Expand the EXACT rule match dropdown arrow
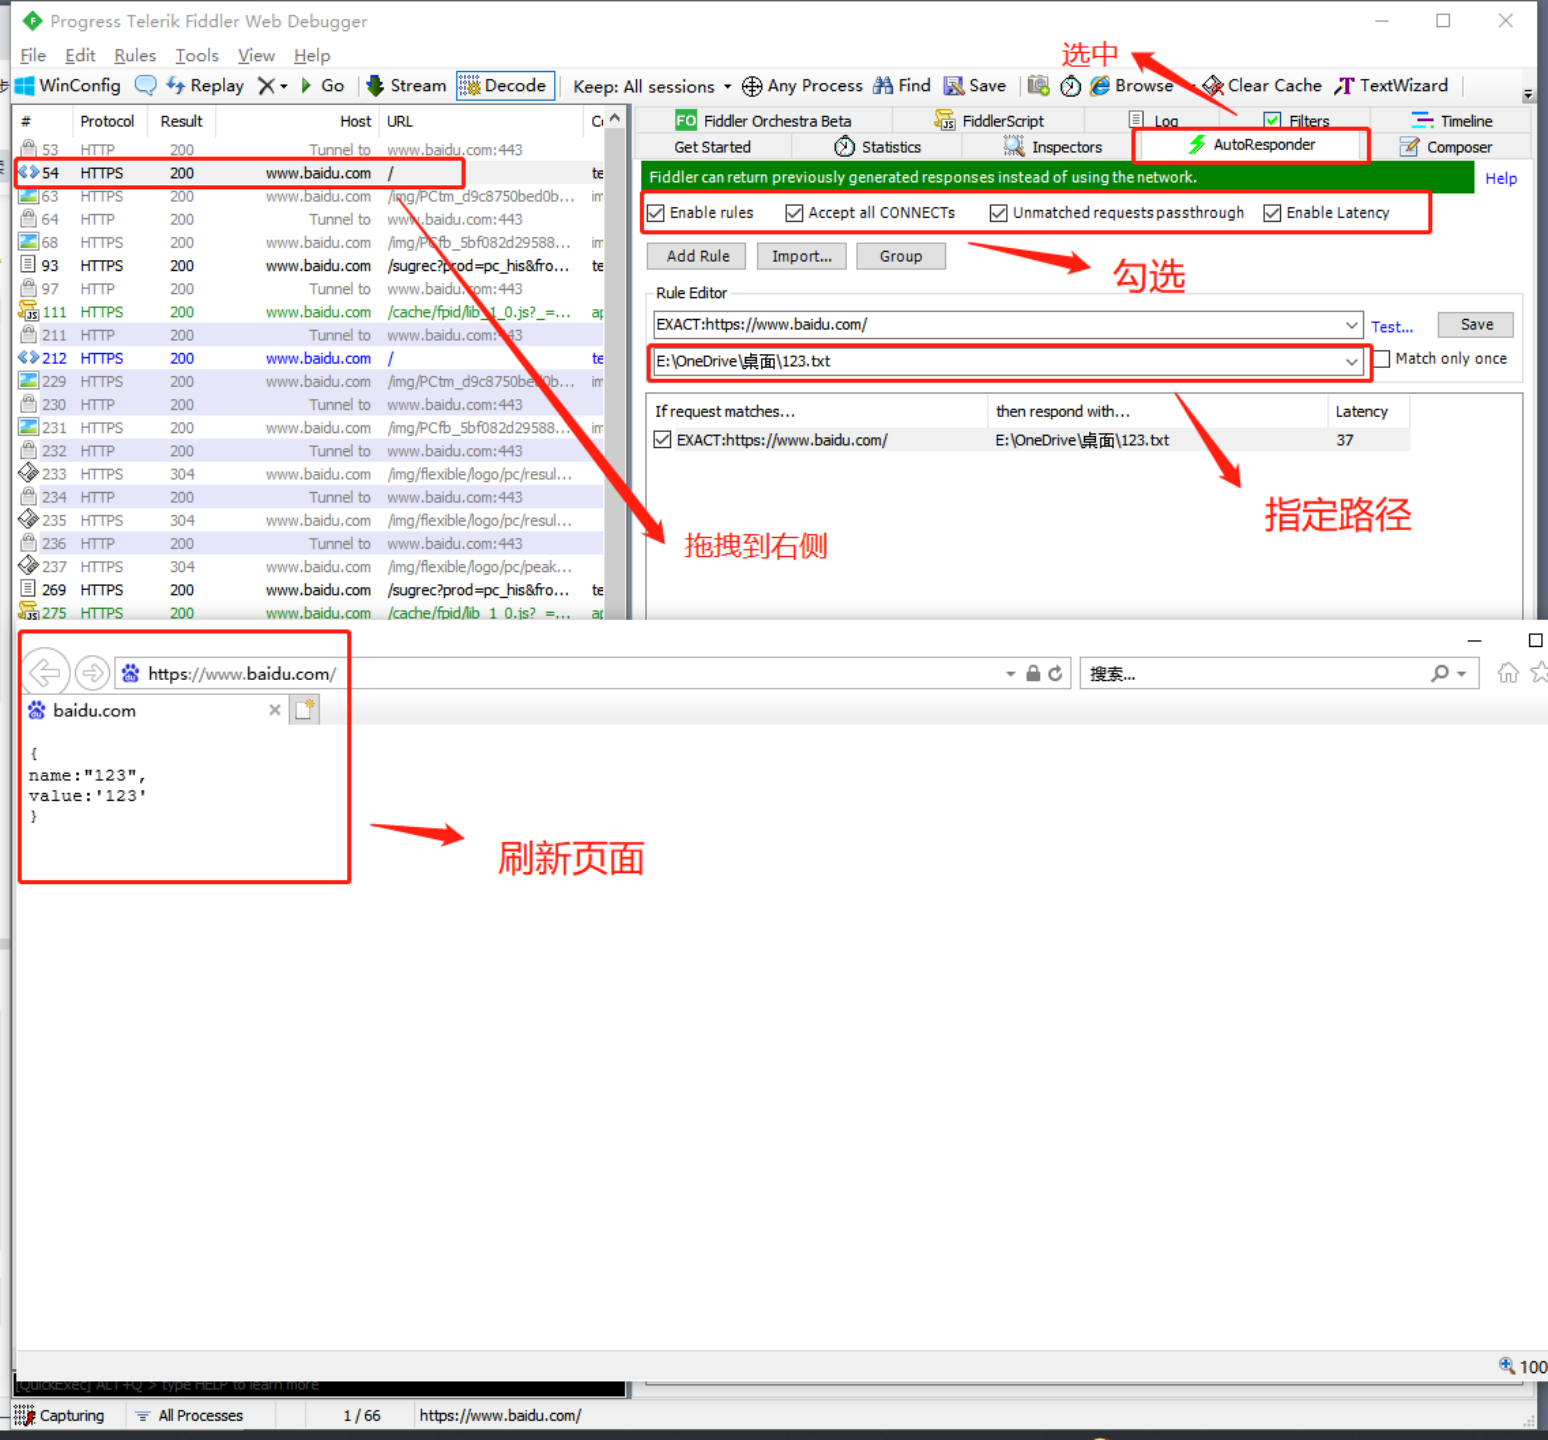The height and width of the screenshot is (1440, 1548). 1351,325
